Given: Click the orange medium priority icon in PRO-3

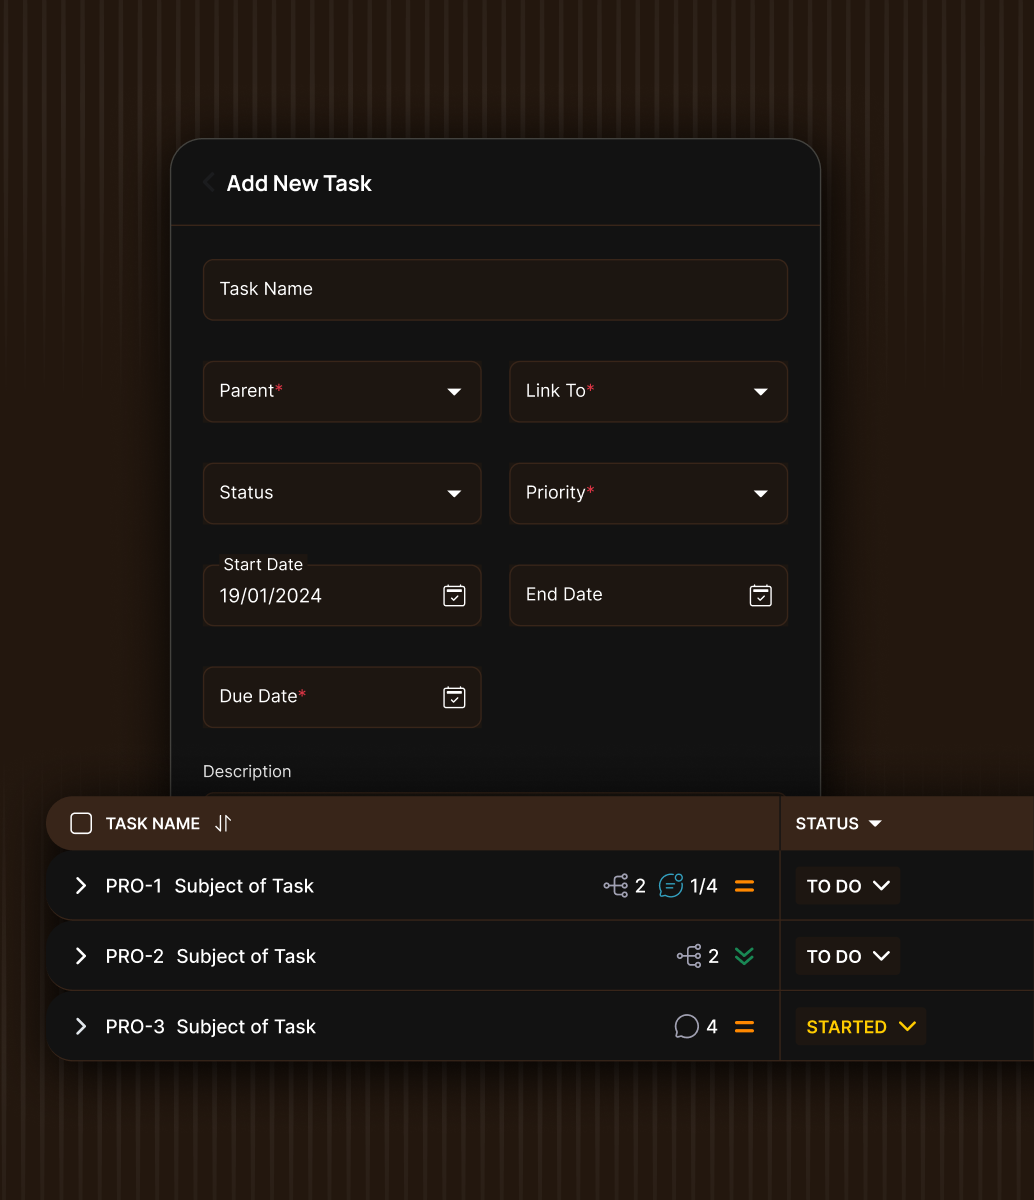Looking at the screenshot, I should 744,1026.
